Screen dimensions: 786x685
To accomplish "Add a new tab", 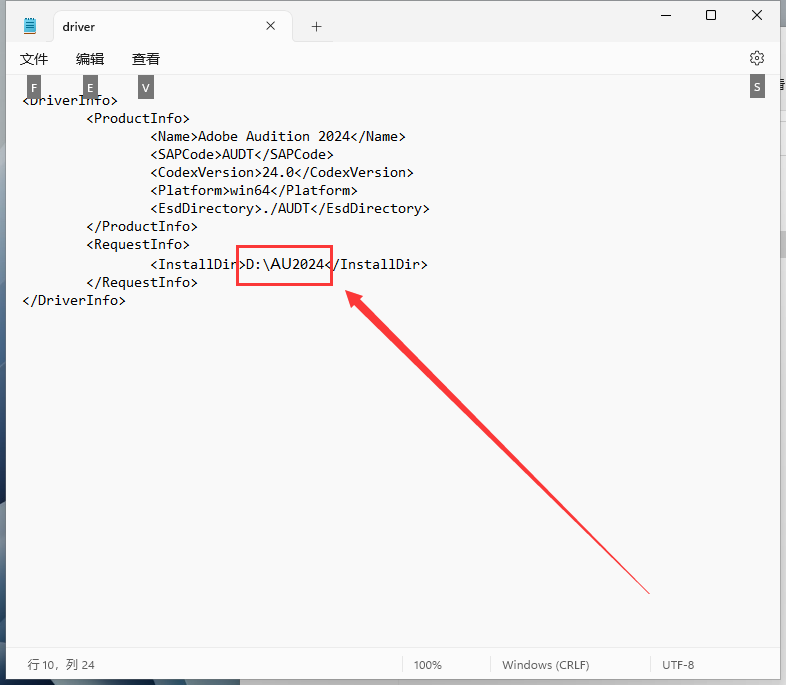I will tap(316, 27).
